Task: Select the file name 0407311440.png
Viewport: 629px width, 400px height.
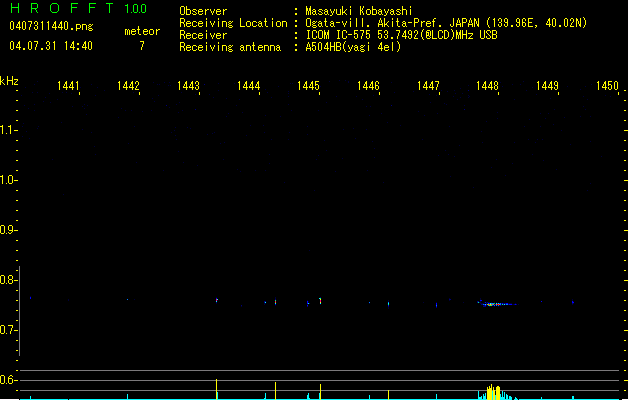Action: [51, 26]
